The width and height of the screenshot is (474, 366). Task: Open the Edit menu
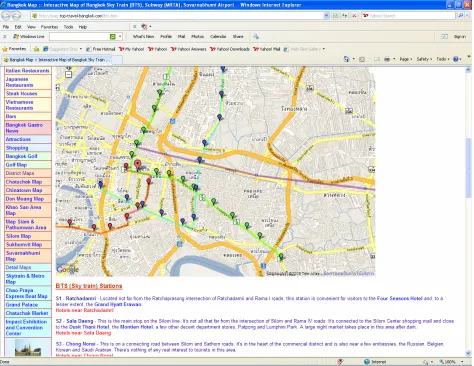point(18,27)
